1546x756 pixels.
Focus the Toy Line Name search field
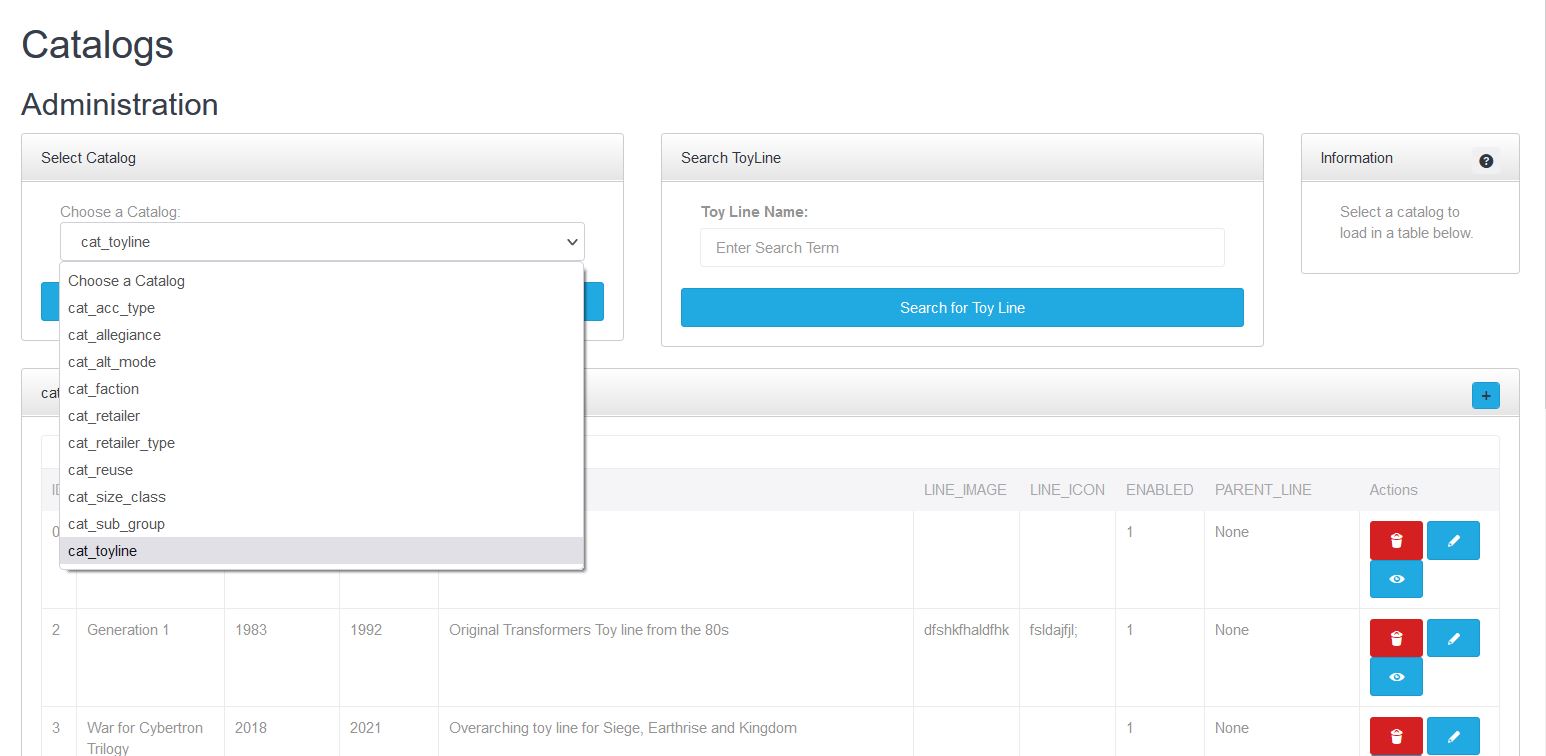[962, 248]
